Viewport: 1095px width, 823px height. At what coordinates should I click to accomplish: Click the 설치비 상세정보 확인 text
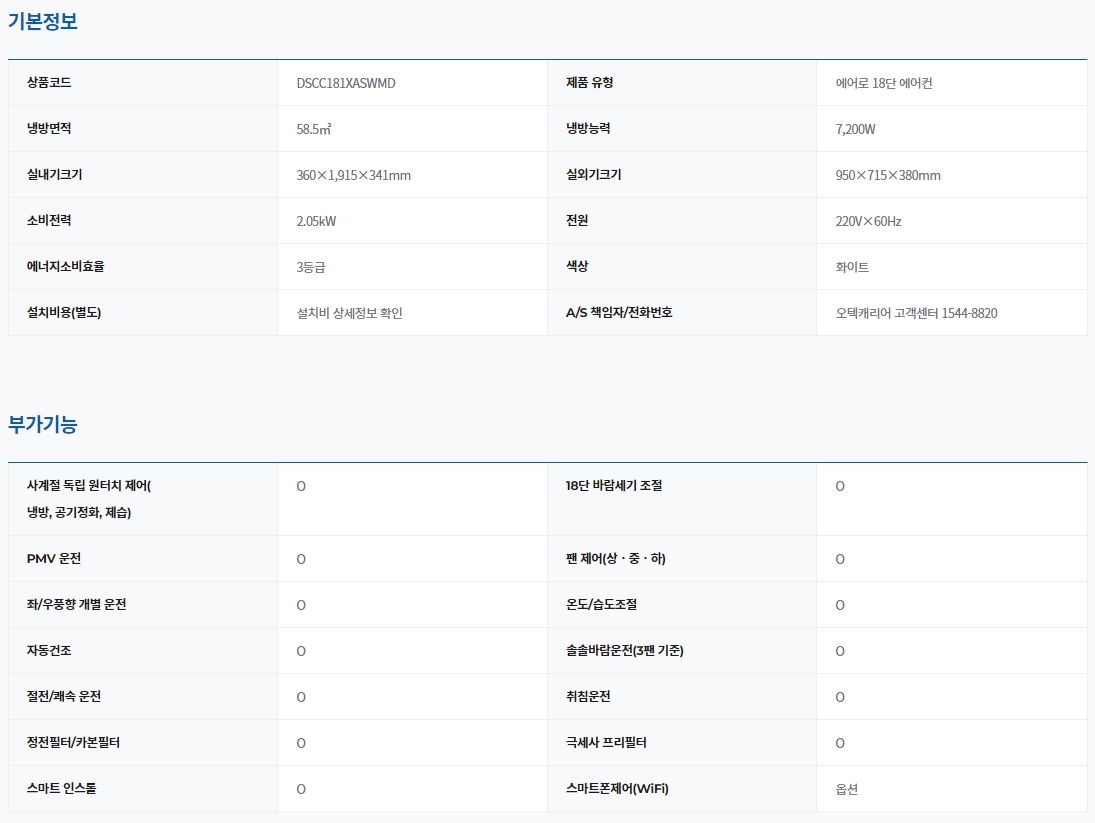point(349,313)
